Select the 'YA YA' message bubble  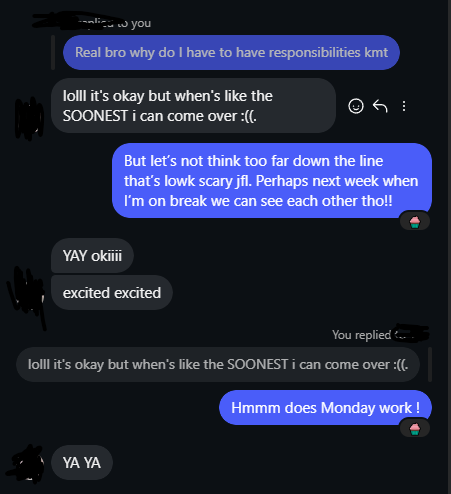coord(82,463)
